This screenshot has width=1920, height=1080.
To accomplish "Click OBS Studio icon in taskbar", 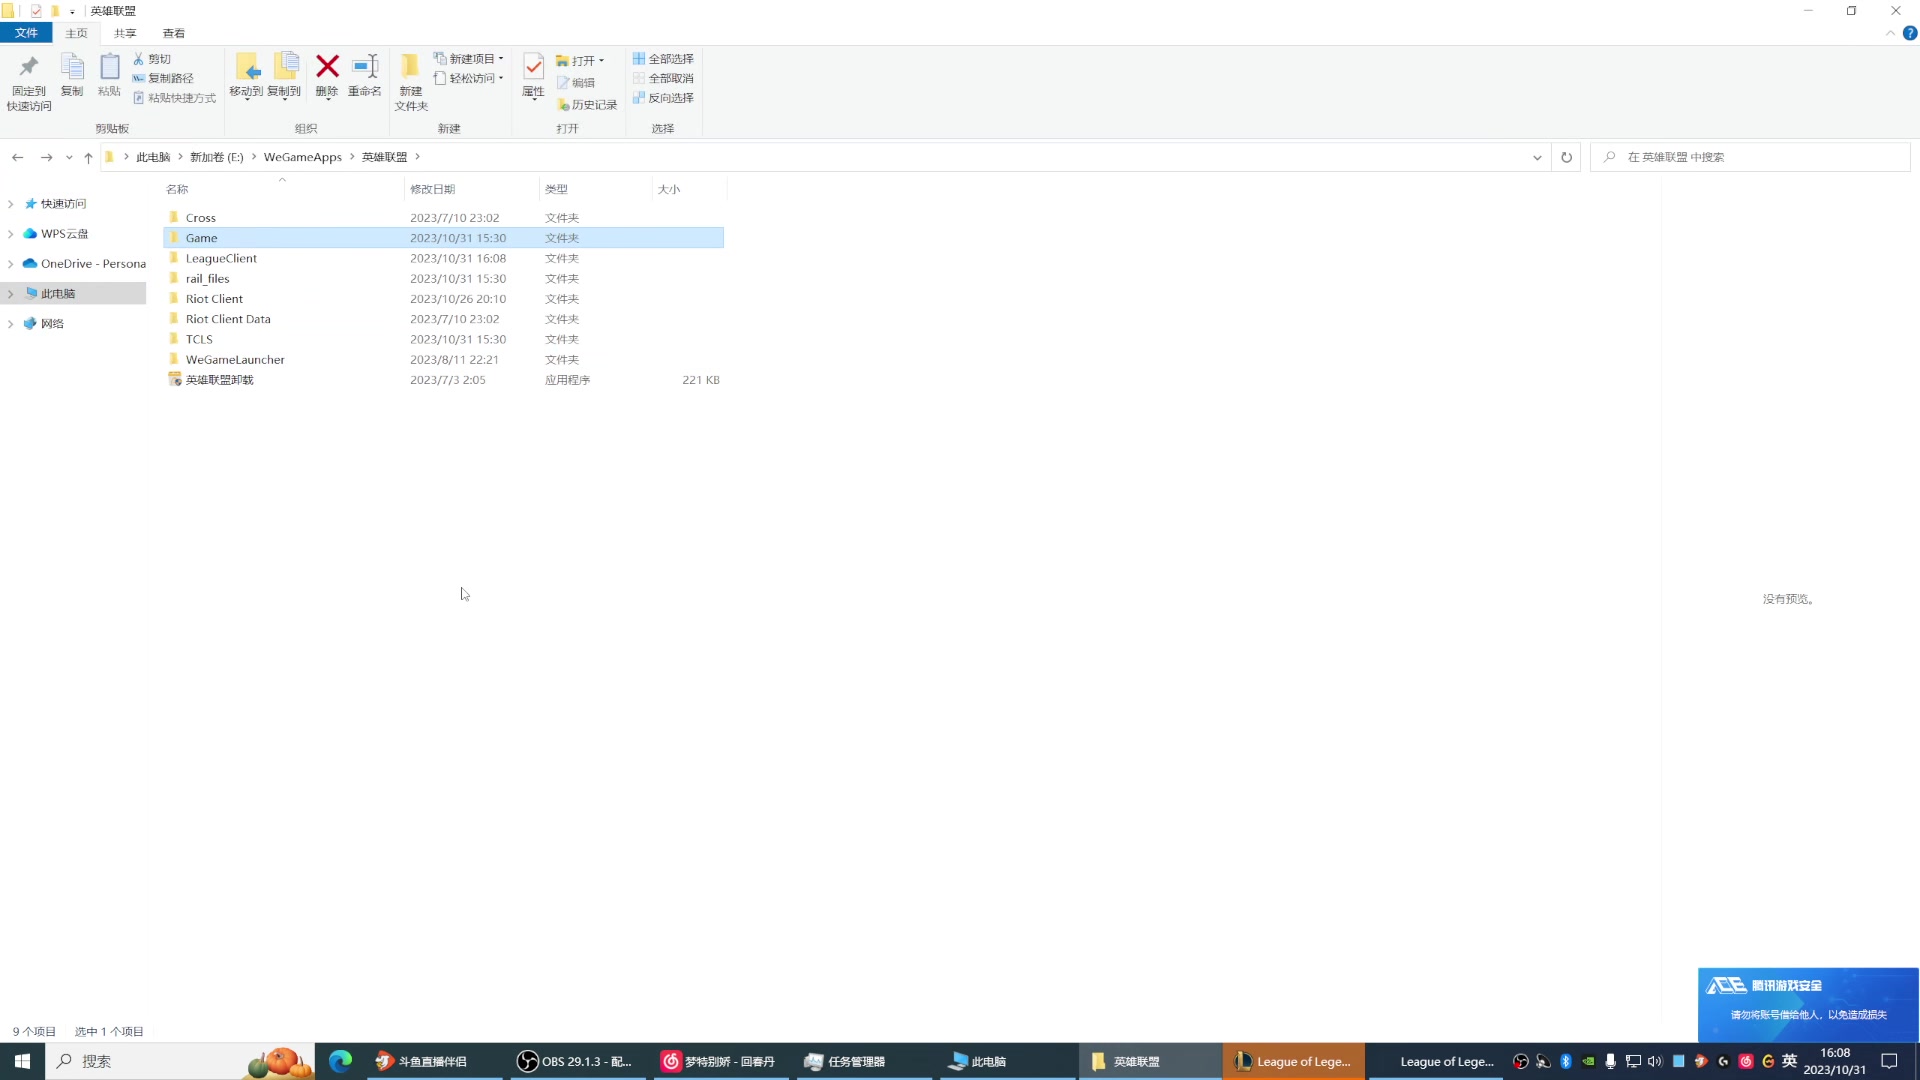I will coord(526,1060).
